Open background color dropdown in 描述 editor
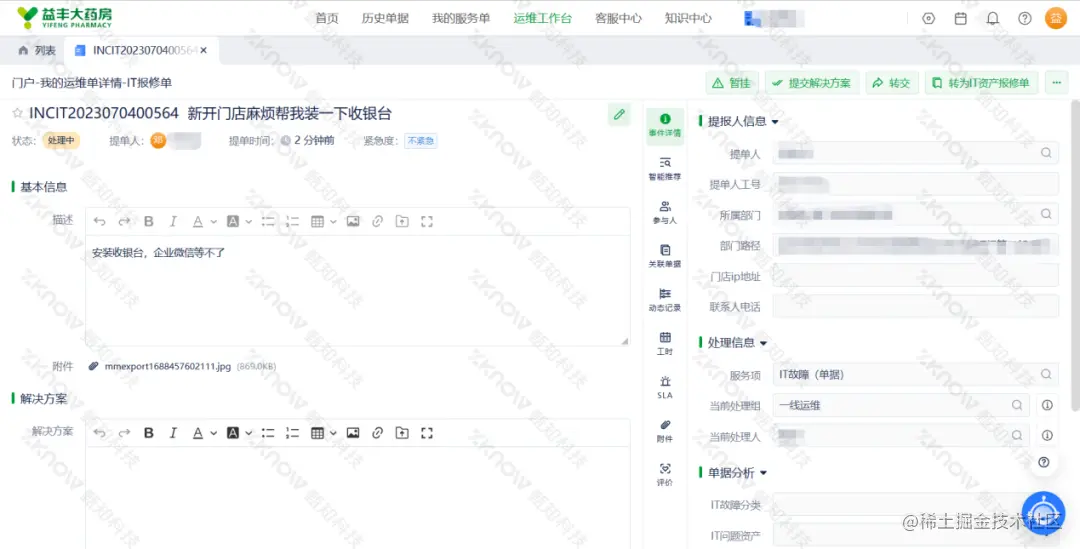Screen dimensions: 1080x549 click(249, 222)
